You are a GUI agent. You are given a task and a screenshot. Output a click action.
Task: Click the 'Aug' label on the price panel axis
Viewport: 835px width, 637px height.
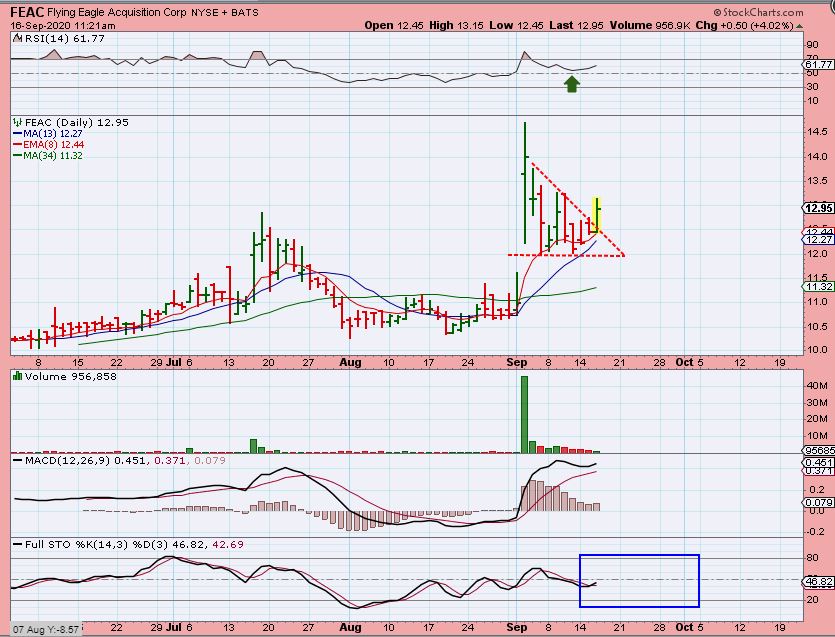point(350,363)
